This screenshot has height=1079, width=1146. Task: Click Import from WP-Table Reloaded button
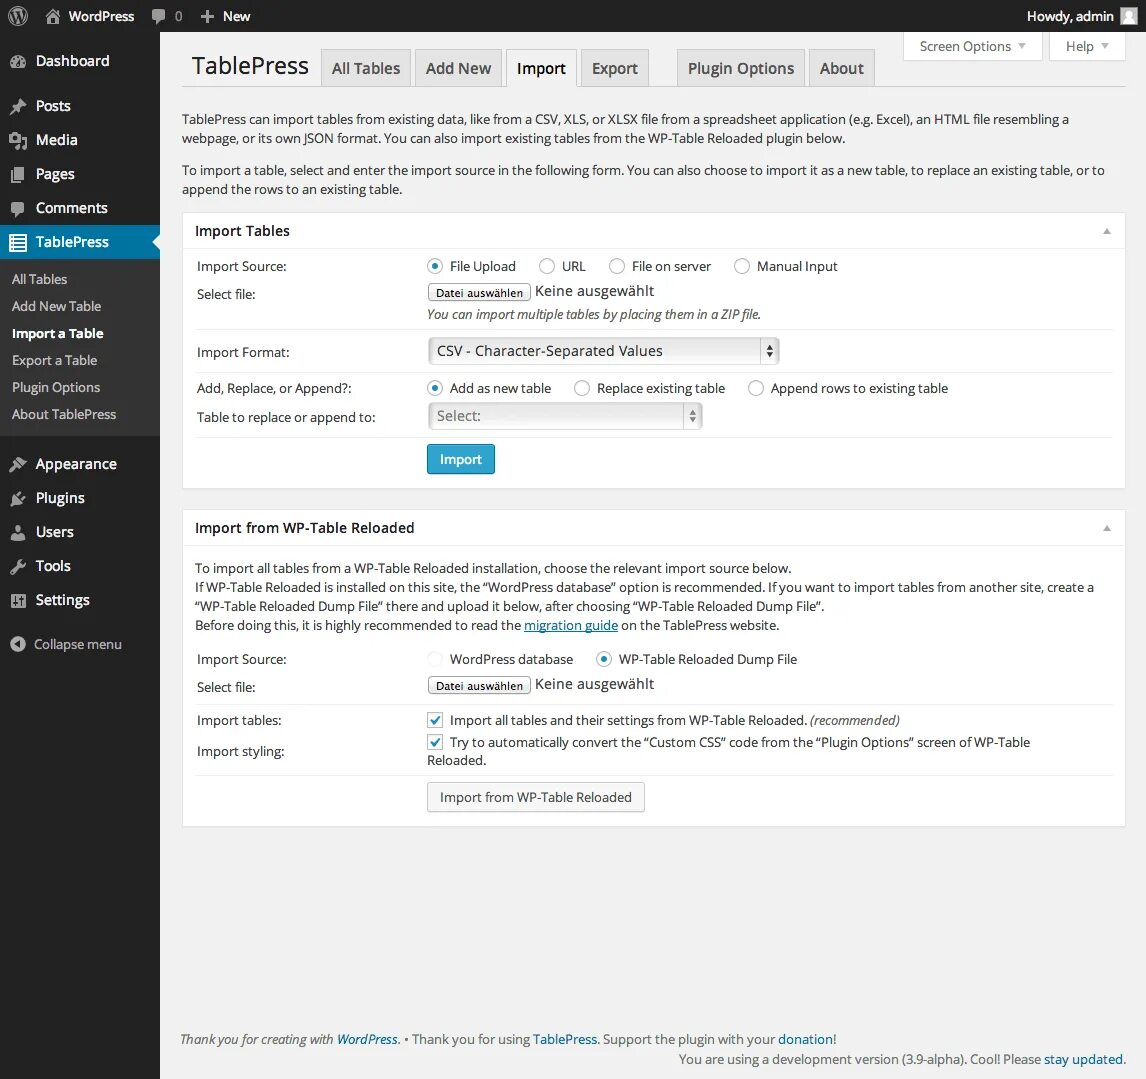pos(536,798)
